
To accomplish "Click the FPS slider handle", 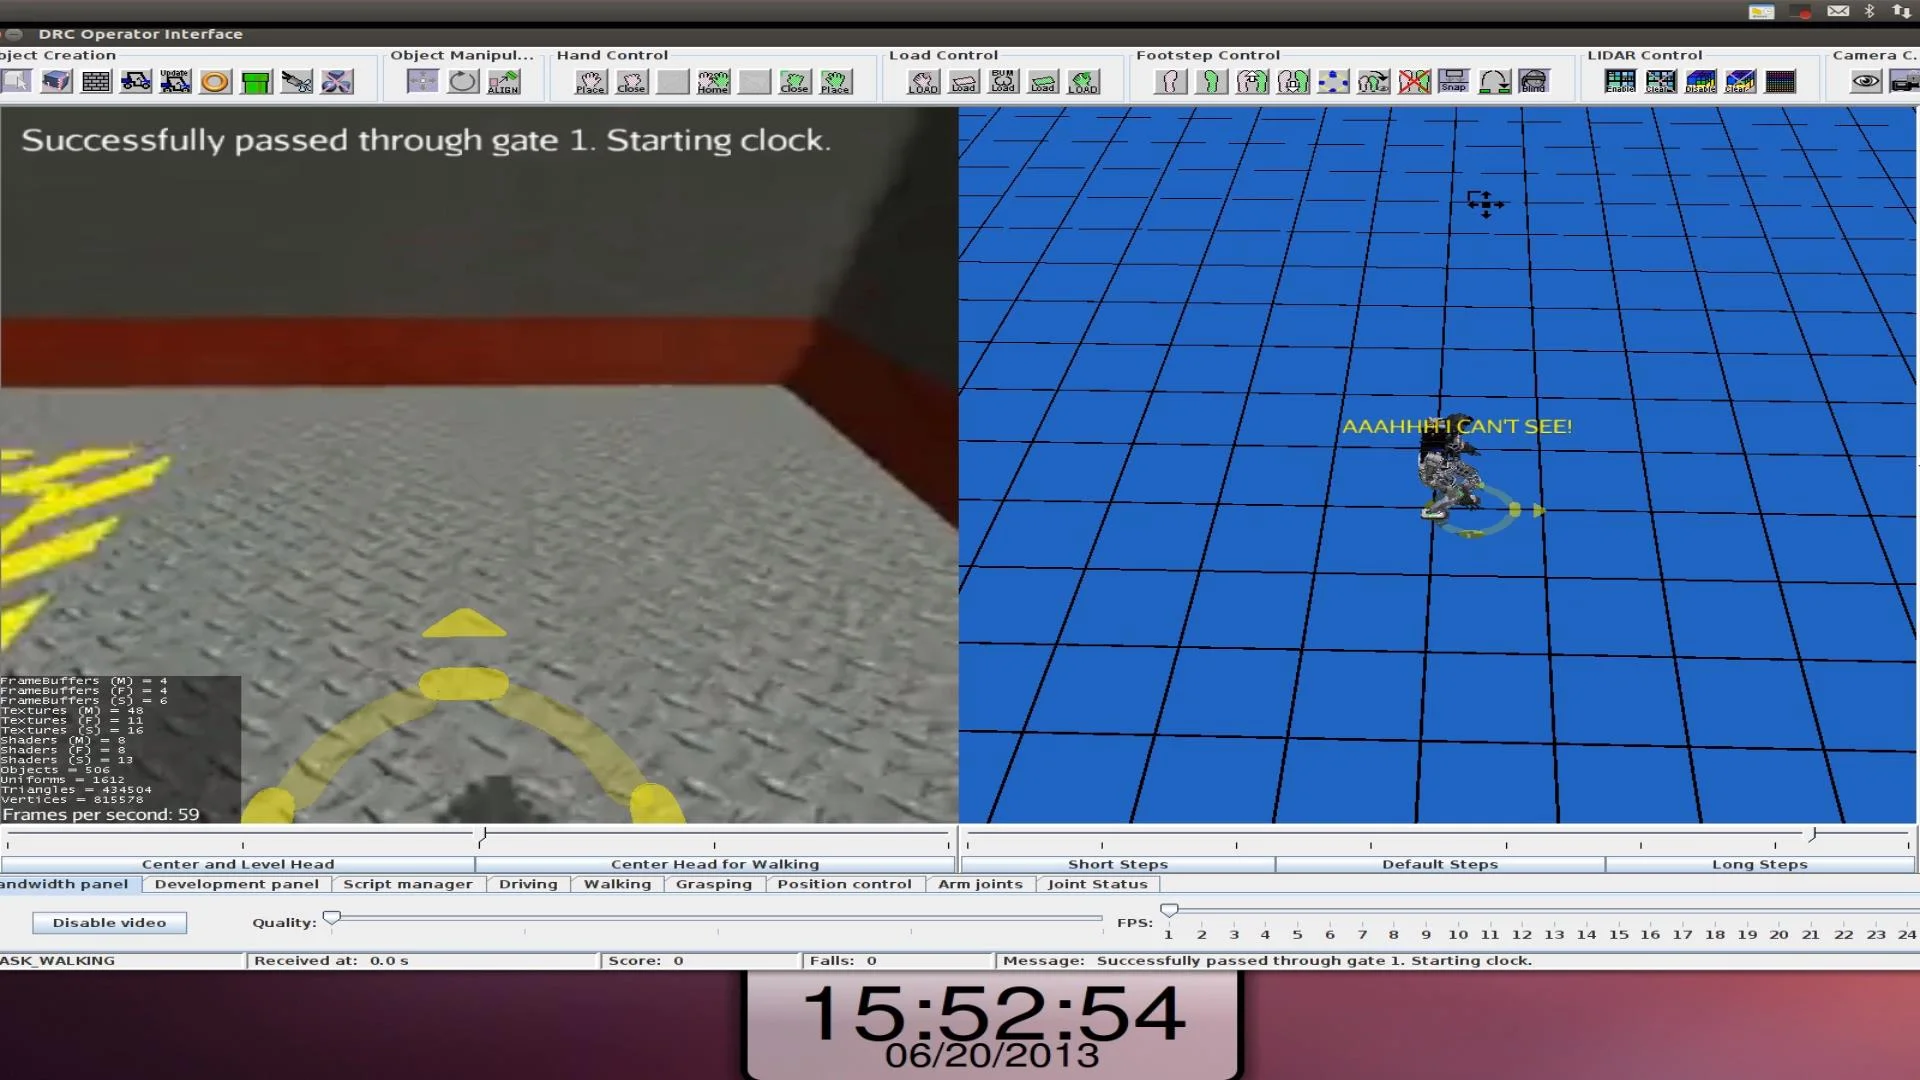I will (x=1169, y=910).
